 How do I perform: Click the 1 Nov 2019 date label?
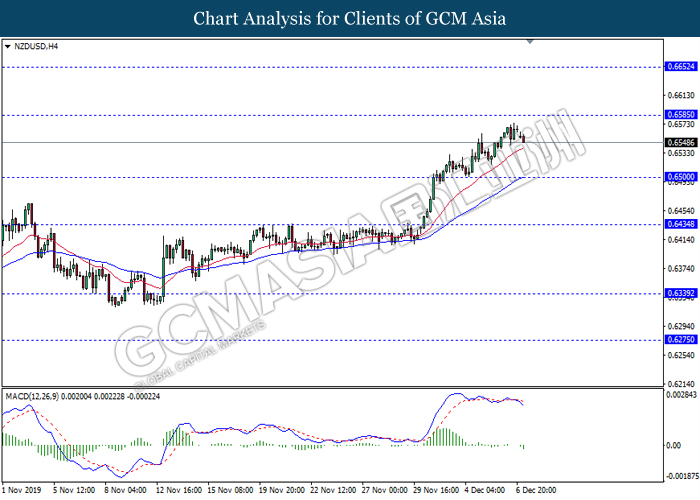coord(21,490)
